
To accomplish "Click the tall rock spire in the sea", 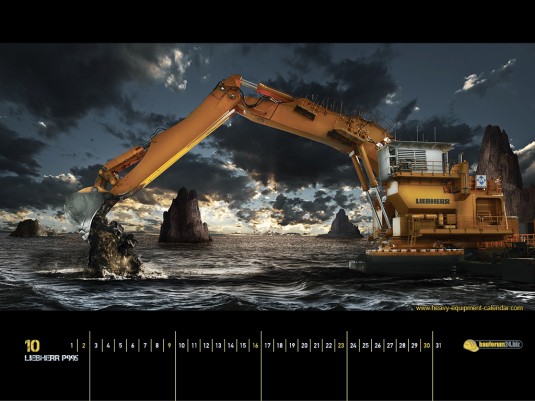I will (x=184, y=216).
